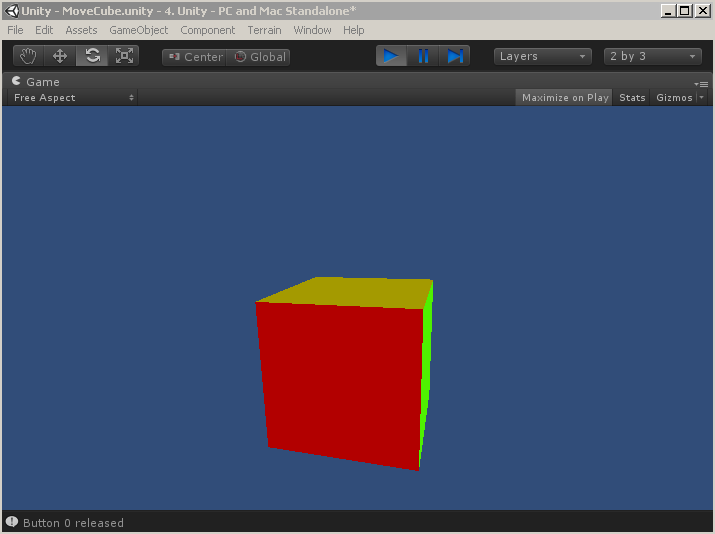Select the Rotate tool

[x=92, y=56]
